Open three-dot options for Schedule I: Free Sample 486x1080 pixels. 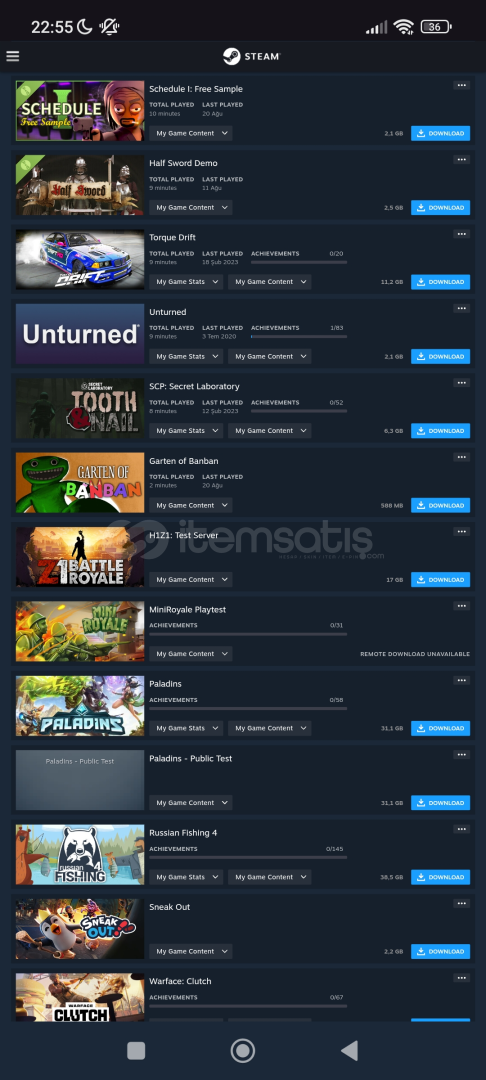[461, 85]
